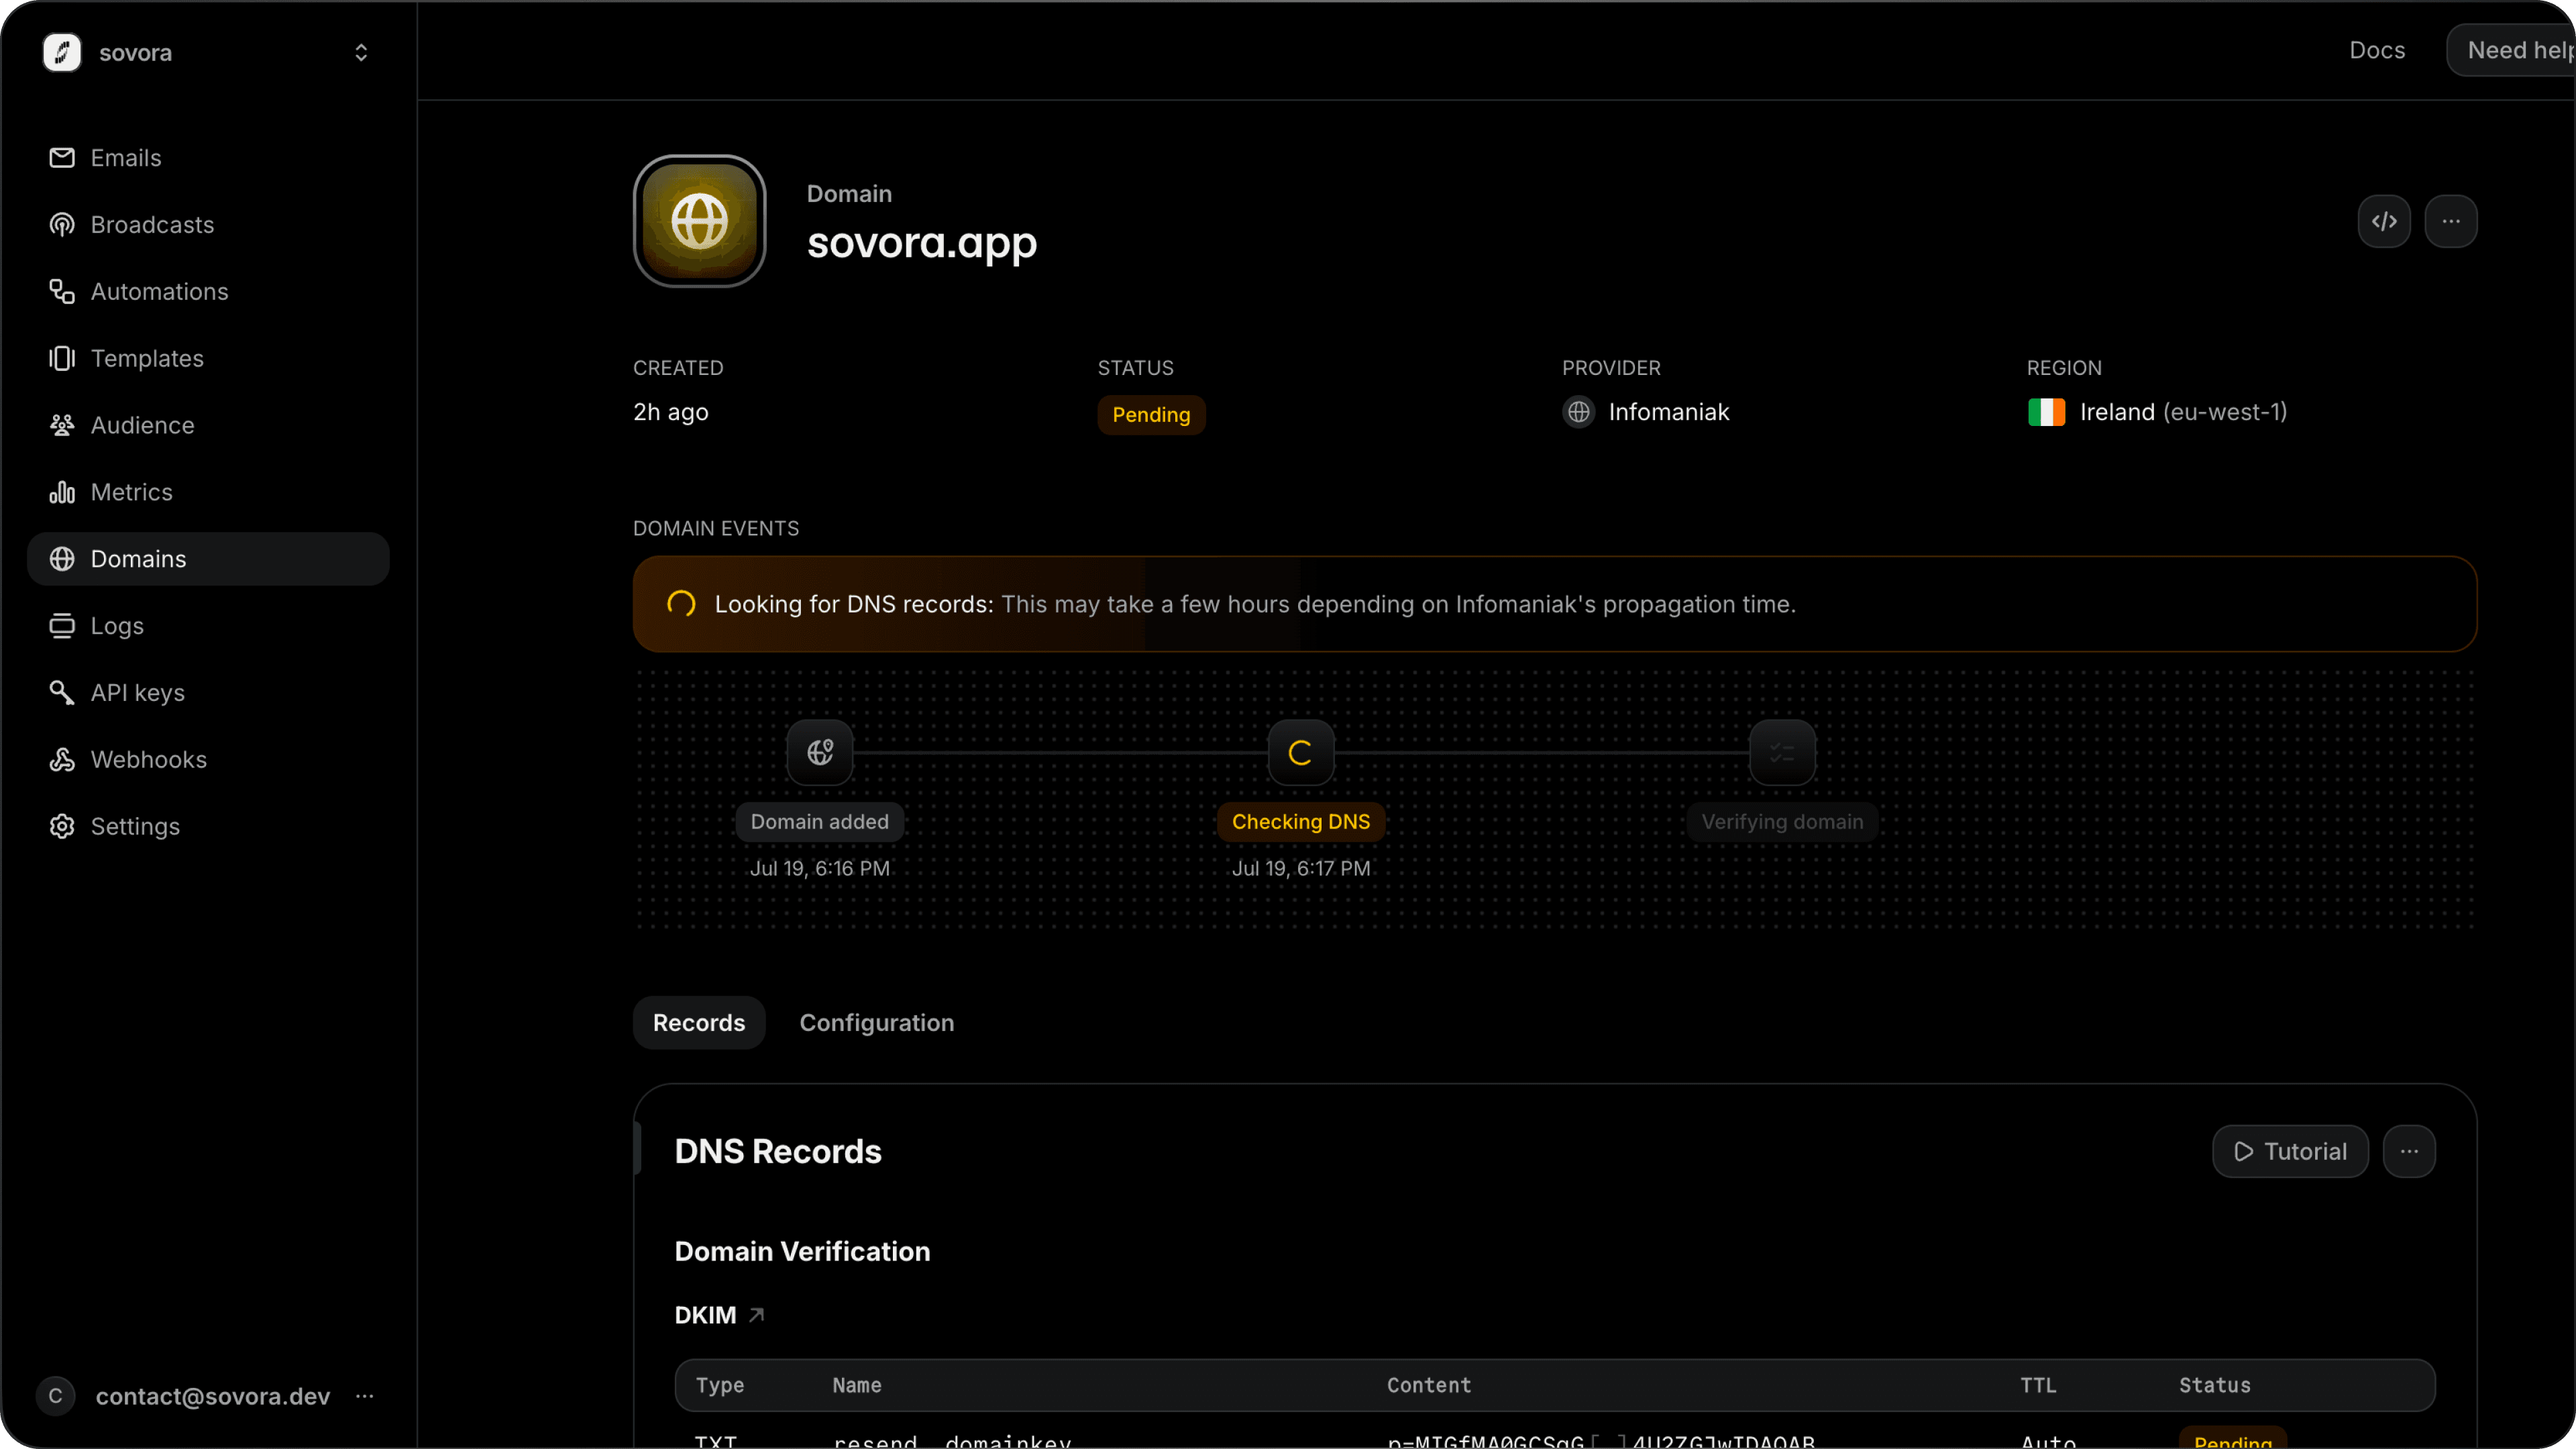The width and height of the screenshot is (2576, 1449).
Task: Click the Jul 19, 6:17 PM timestamp
Action: 1301,869
